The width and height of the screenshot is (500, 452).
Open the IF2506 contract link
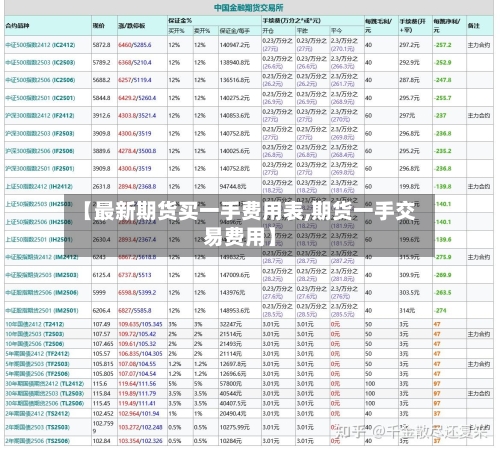pos(40,151)
